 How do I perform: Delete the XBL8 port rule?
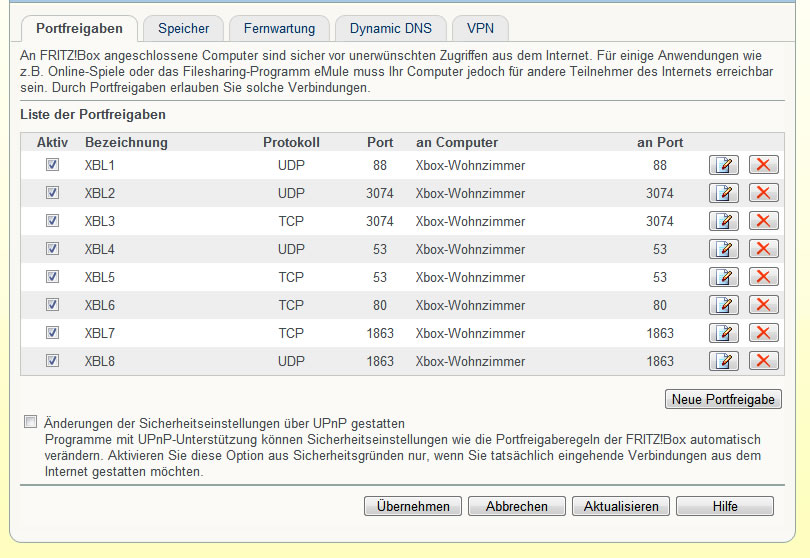pos(764,361)
